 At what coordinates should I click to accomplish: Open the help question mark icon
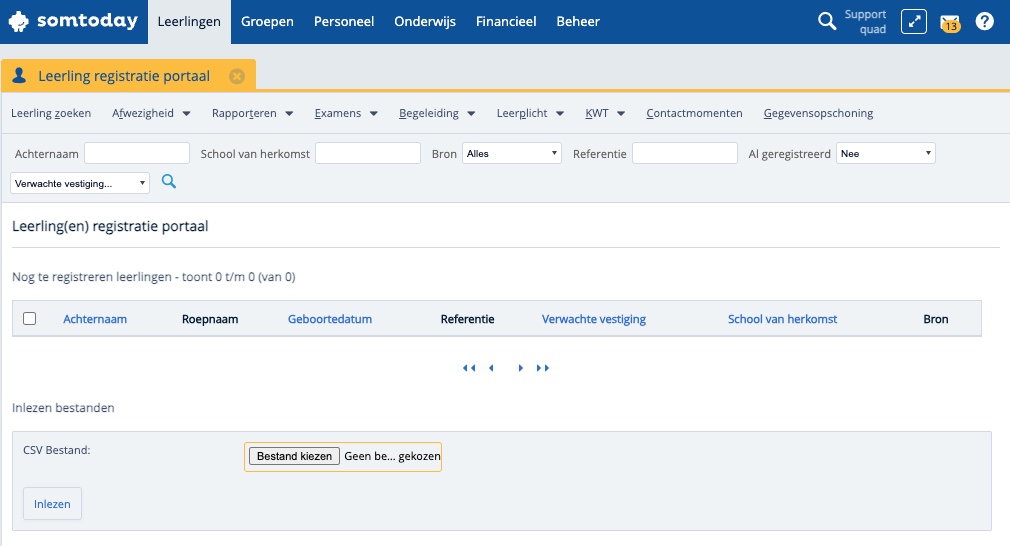tap(984, 21)
